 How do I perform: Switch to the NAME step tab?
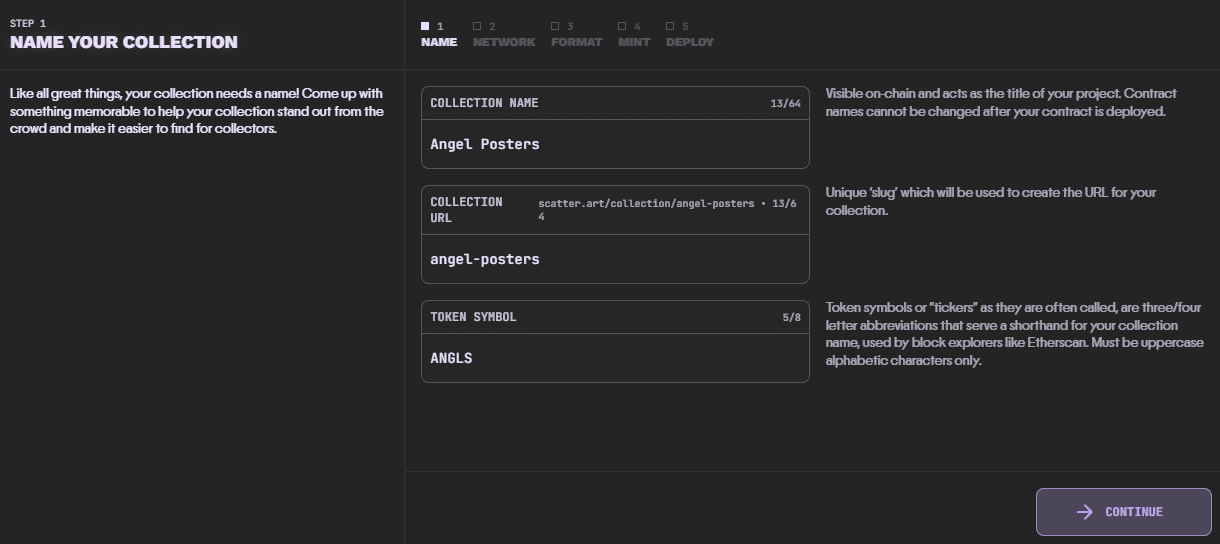(x=439, y=42)
